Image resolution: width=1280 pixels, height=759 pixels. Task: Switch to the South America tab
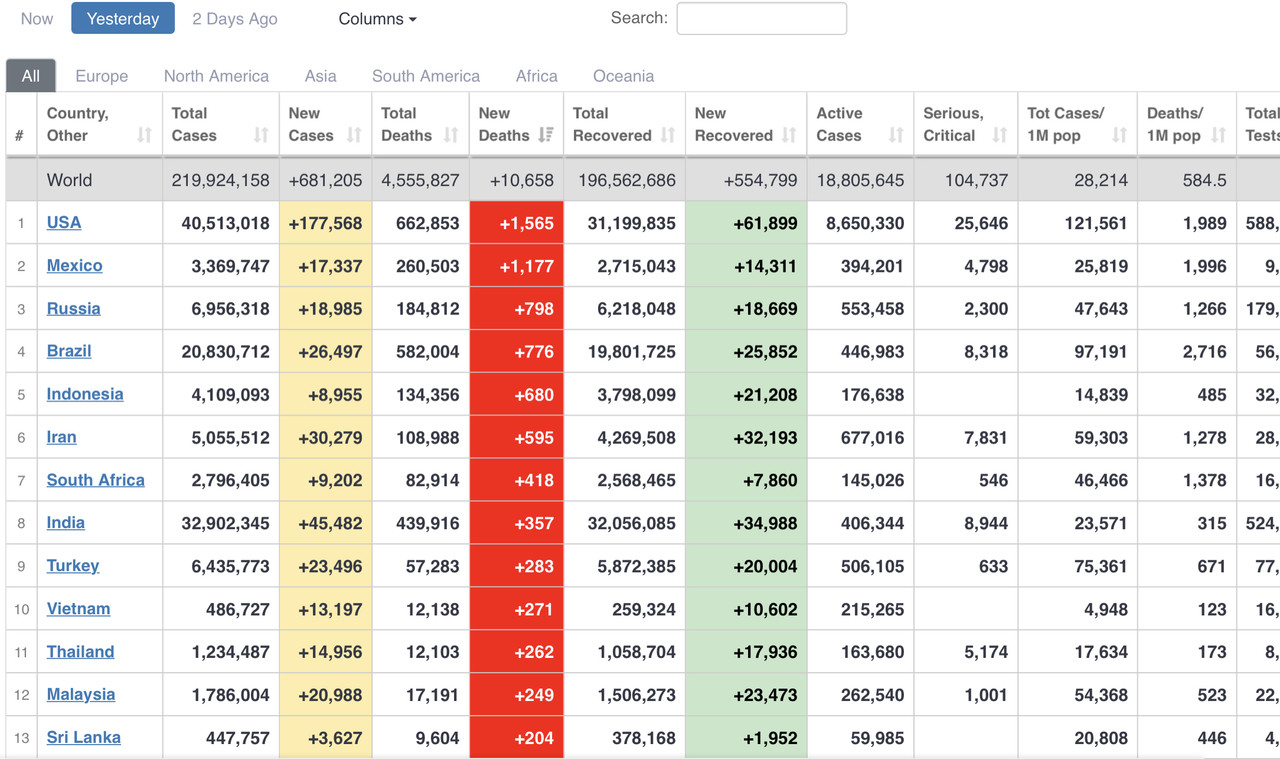click(426, 76)
